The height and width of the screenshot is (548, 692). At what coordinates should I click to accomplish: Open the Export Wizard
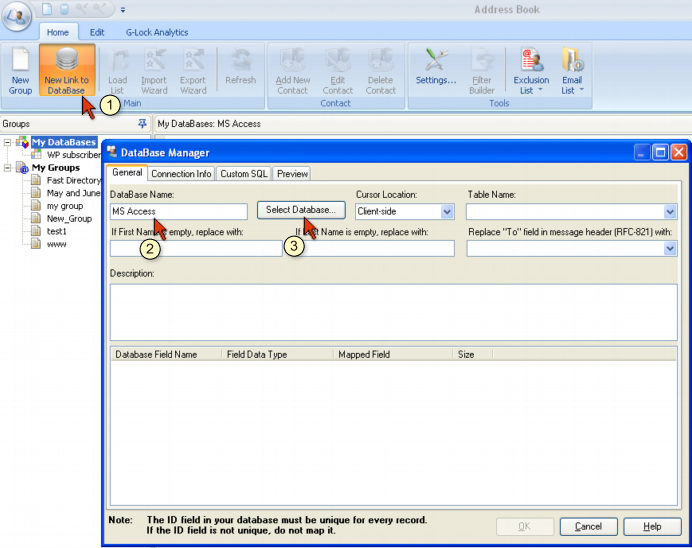193,71
